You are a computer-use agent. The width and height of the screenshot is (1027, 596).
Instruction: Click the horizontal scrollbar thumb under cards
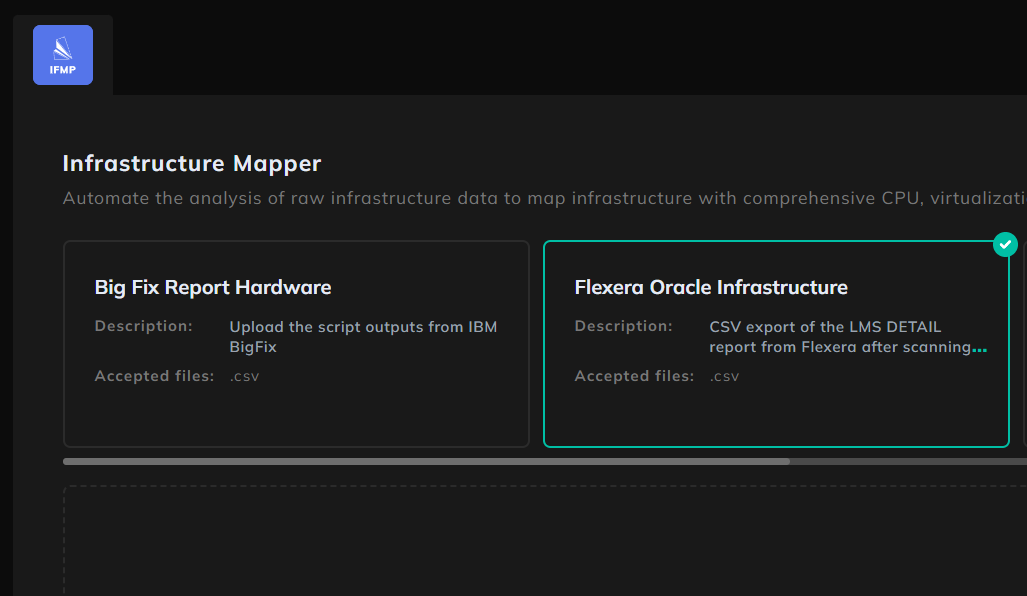[426, 461]
